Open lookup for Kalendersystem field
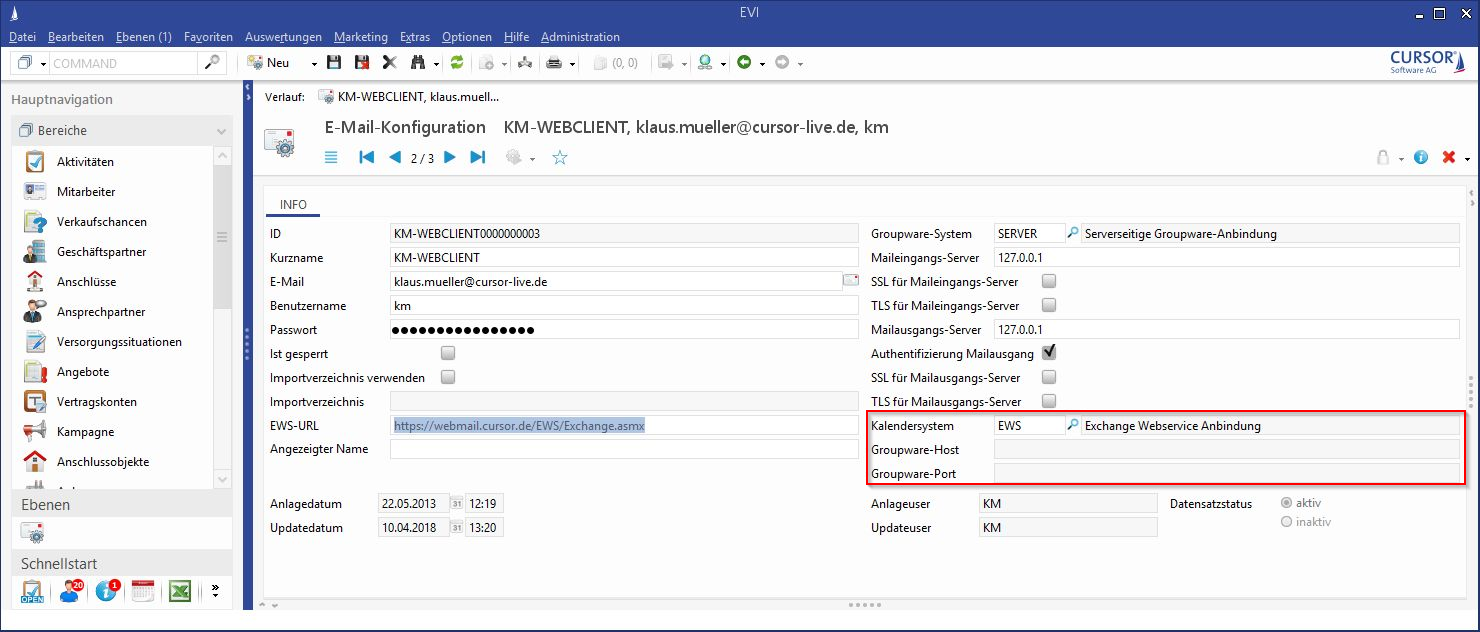The image size is (1480, 632). tap(1073, 426)
